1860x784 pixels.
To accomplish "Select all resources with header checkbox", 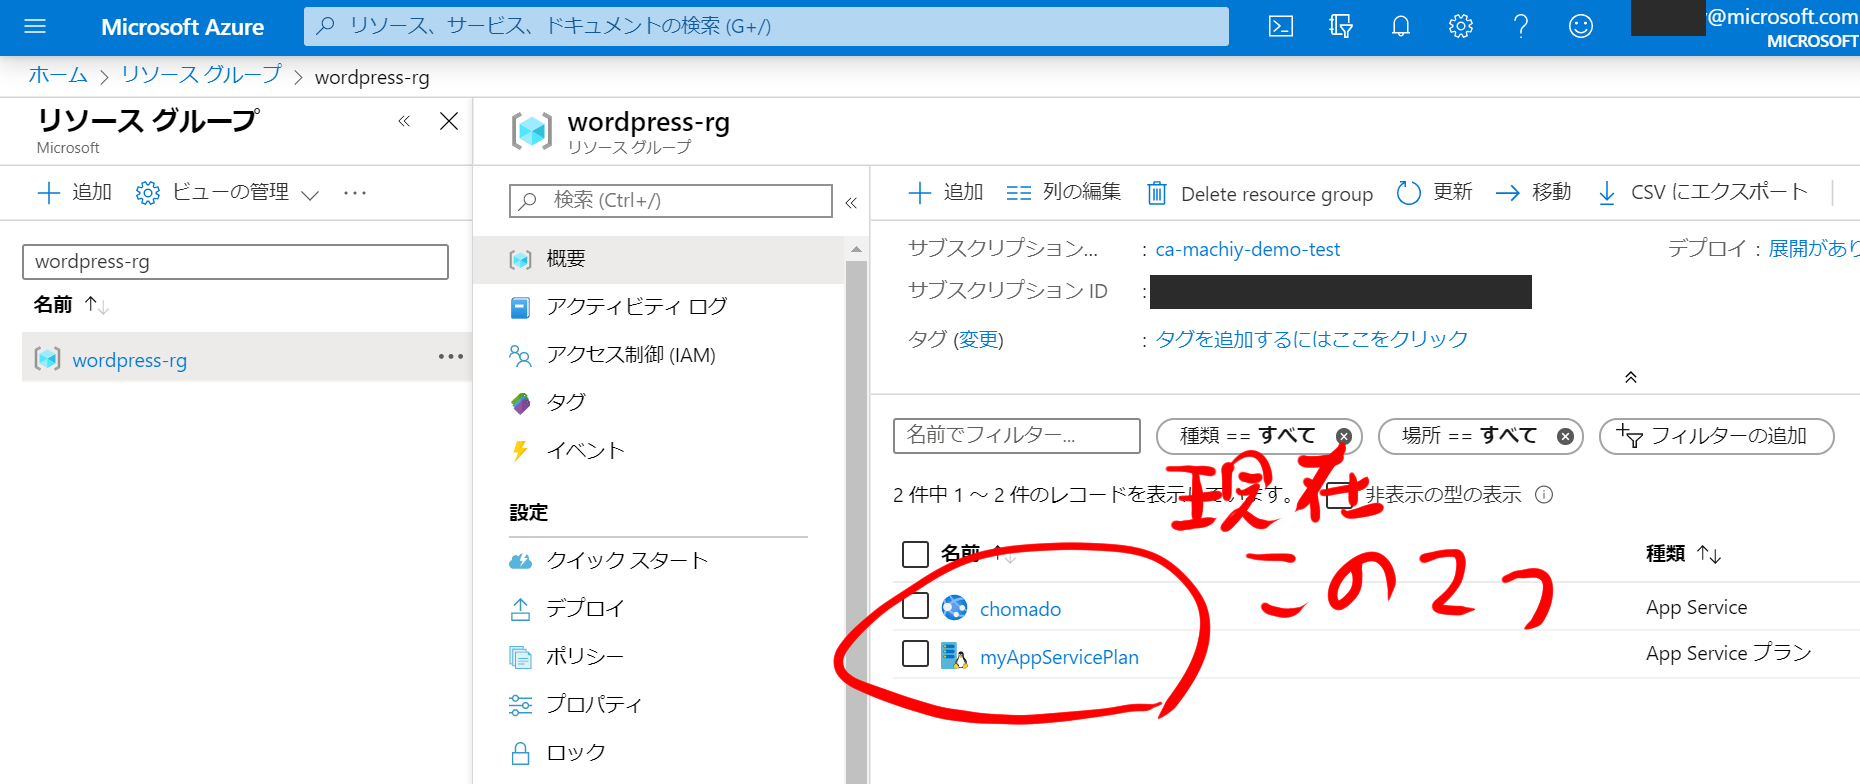I will (x=915, y=554).
